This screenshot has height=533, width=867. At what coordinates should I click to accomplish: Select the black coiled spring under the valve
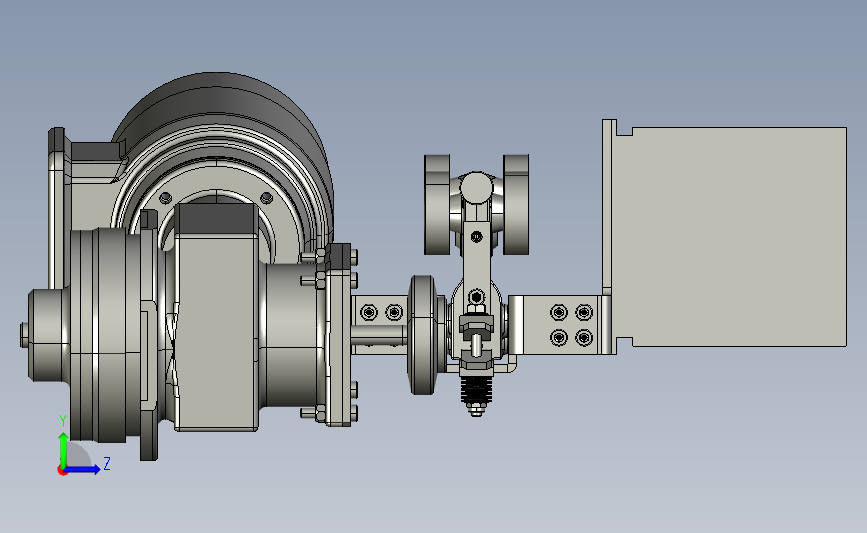pyautogui.click(x=475, y=389)
